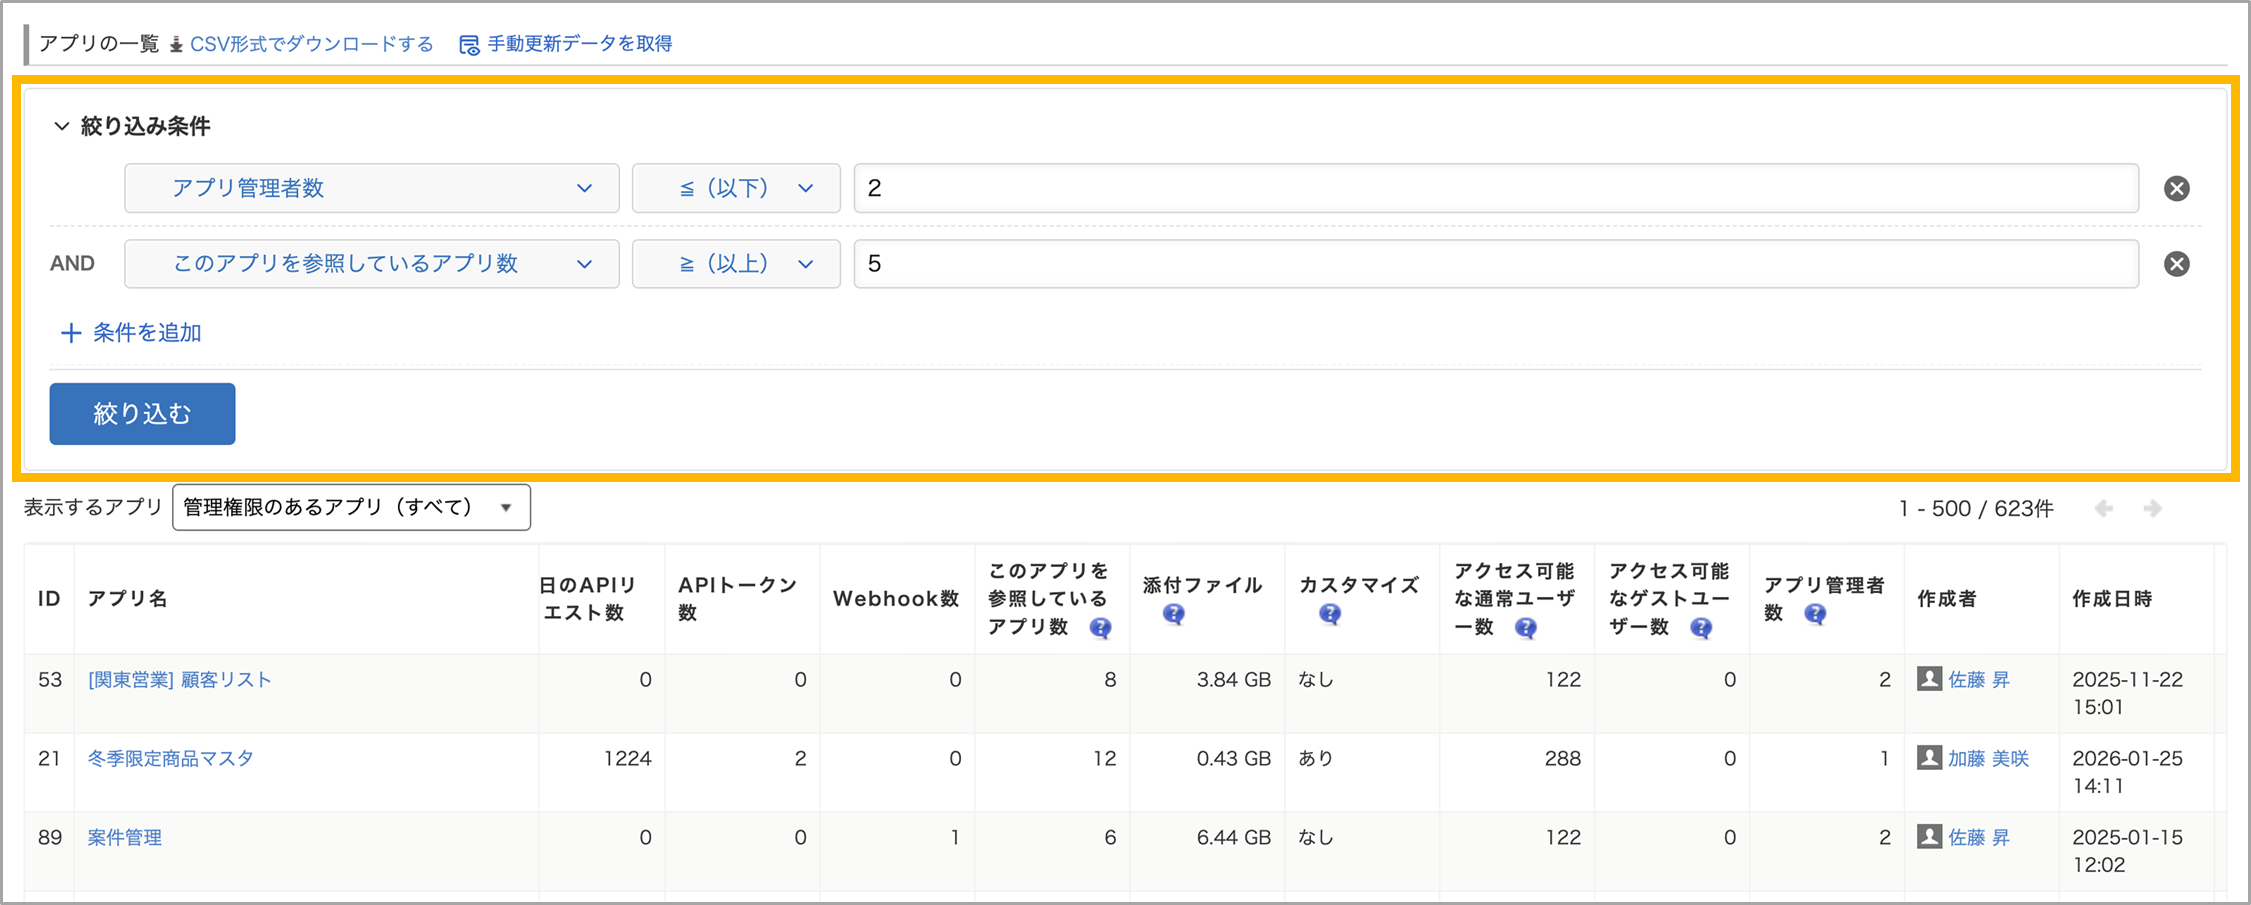Click user avatar icon in 案件管理 row

click(x=1929, y=837)
